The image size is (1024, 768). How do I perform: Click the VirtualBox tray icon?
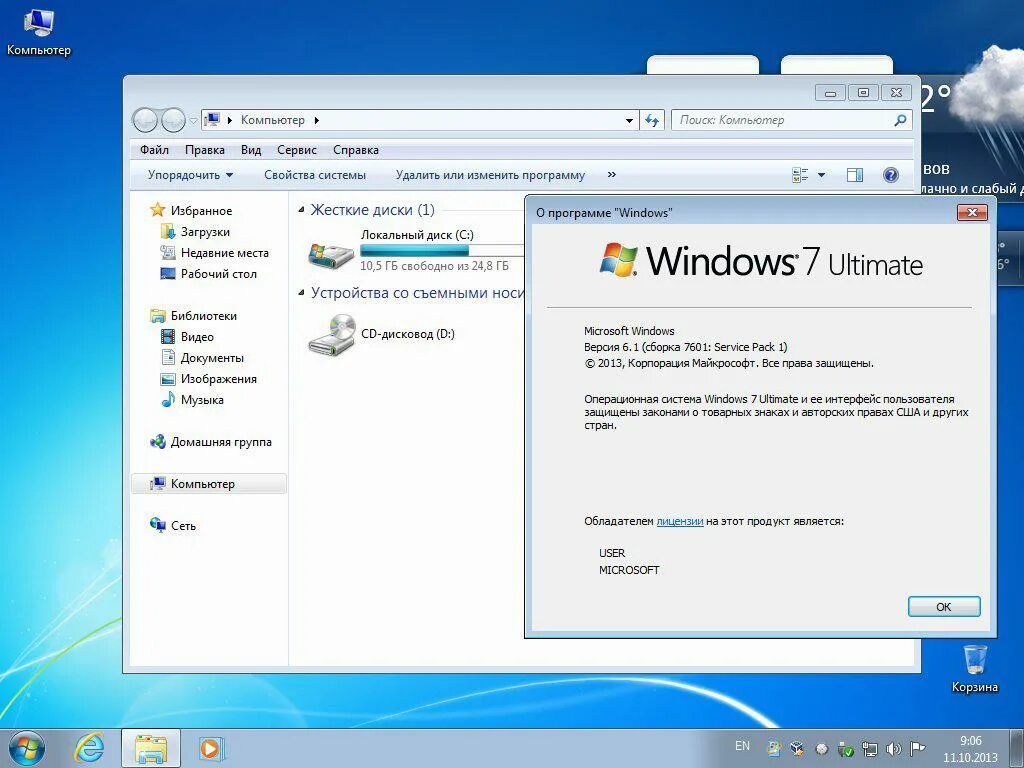(x=797, y=748)
